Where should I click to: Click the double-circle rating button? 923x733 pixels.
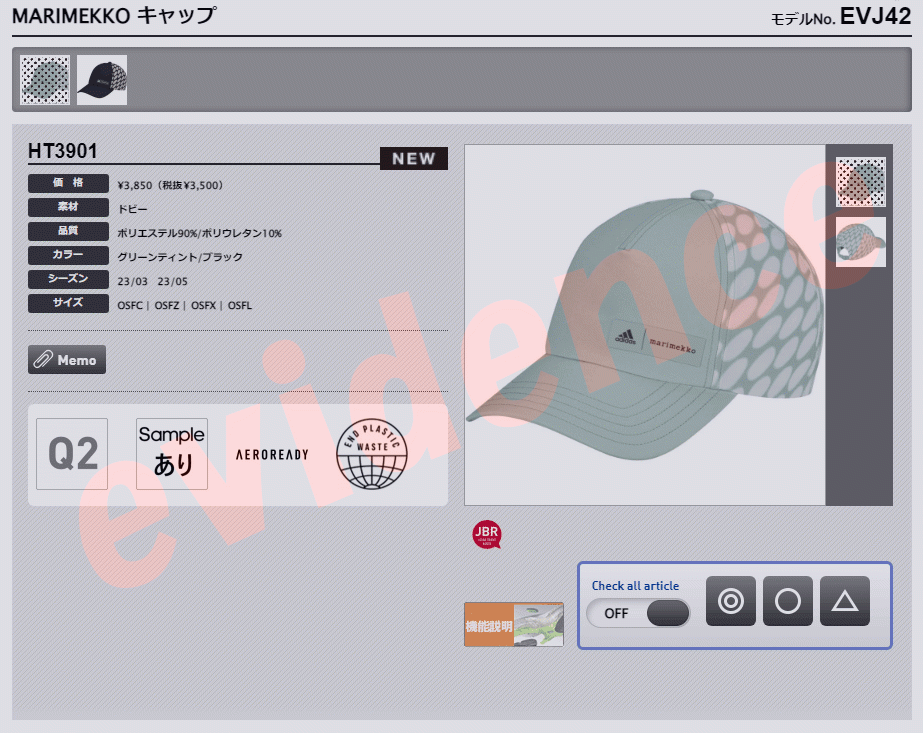730,601
